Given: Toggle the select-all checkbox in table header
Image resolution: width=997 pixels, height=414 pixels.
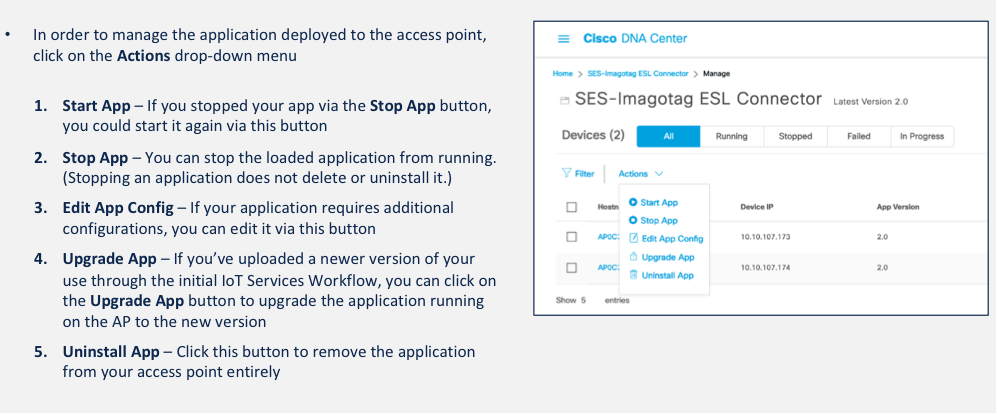Looking at the screenshot, I should (572, 207).
